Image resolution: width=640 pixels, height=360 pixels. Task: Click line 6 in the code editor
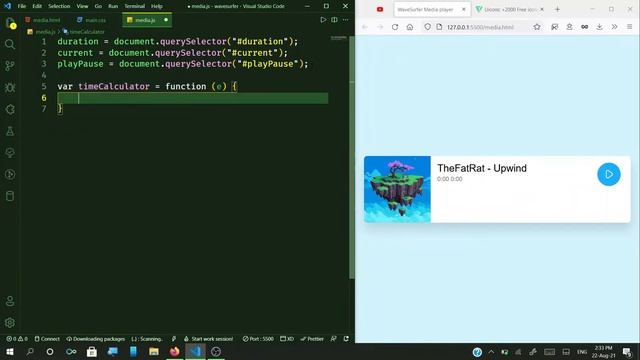tap(193, 98)
